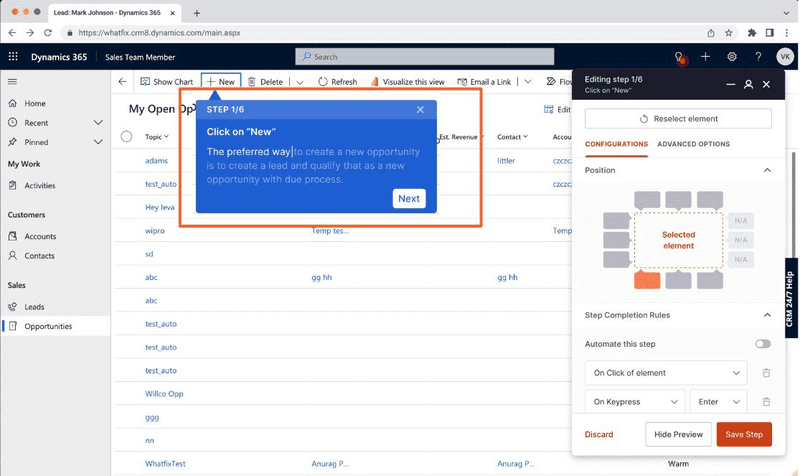
Task: Open Leads in the sidebar
Action: pyautogui.click(x=35, y=307)
